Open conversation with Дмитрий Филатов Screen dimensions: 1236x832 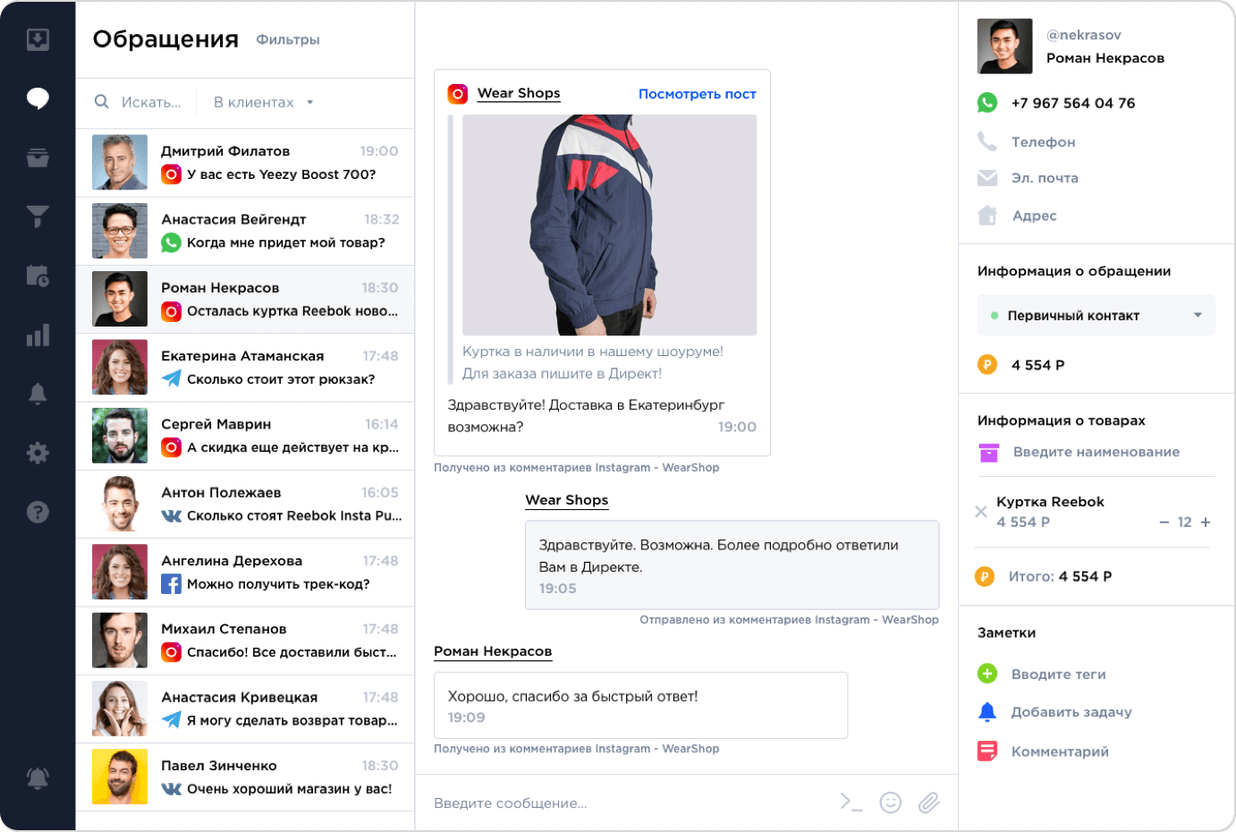245,163
